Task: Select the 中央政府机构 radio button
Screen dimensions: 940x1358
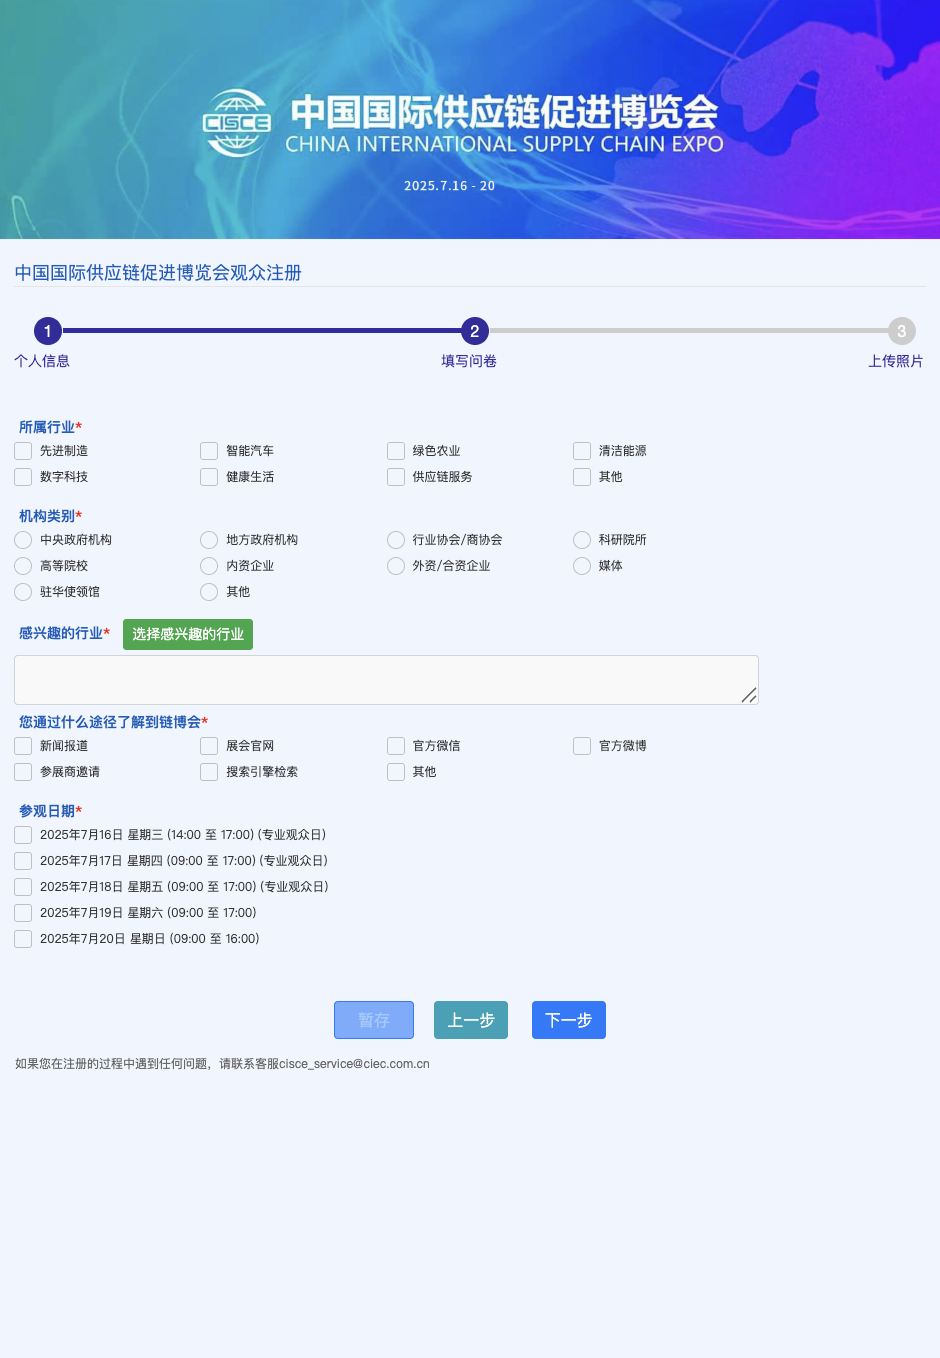Action: [23, 540]
